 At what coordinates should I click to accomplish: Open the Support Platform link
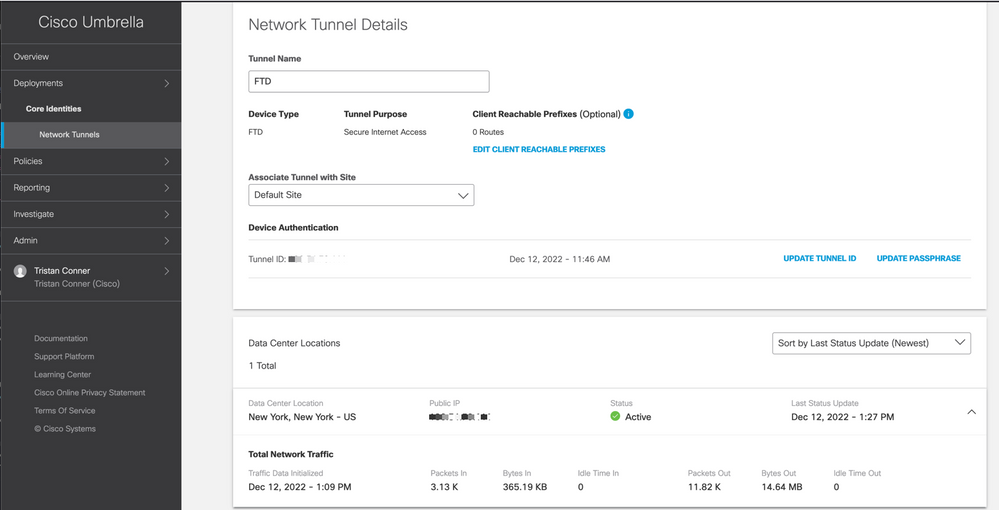[x=64, y=356]
